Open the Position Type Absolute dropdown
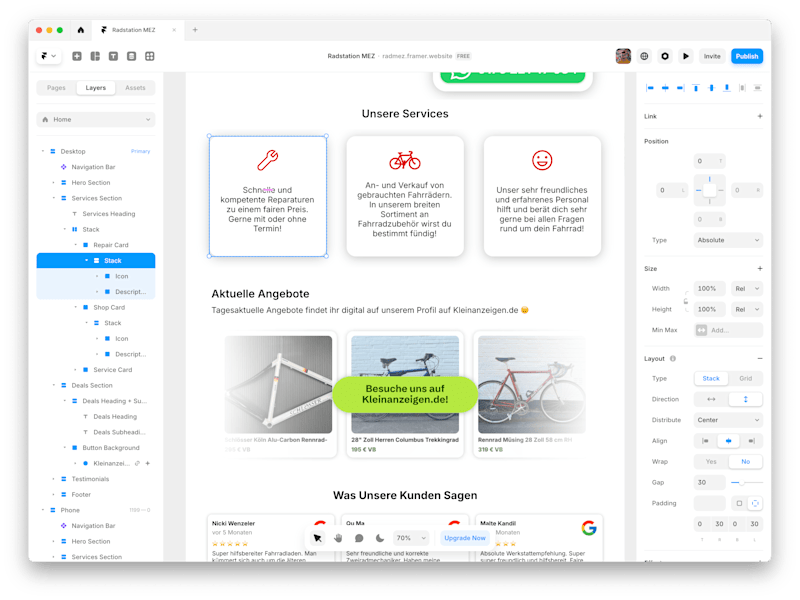 click(x=728, y=240)
